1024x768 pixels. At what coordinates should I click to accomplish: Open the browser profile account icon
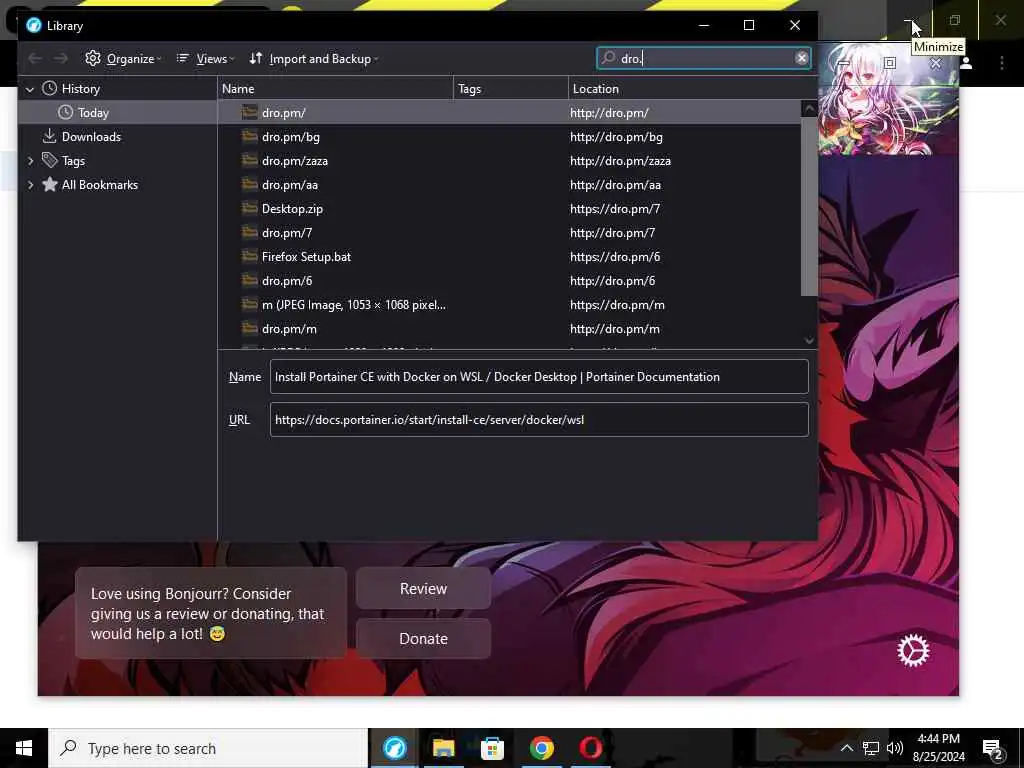pos(967,63)
